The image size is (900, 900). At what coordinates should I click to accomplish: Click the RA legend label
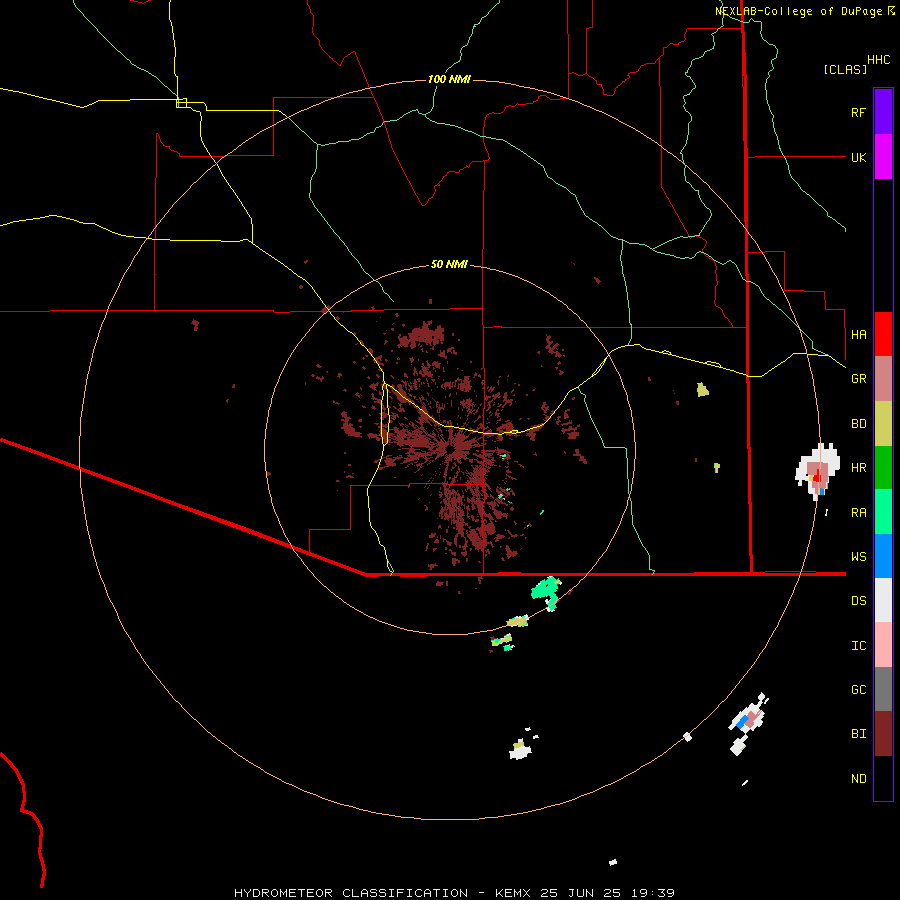pos(858,512)
